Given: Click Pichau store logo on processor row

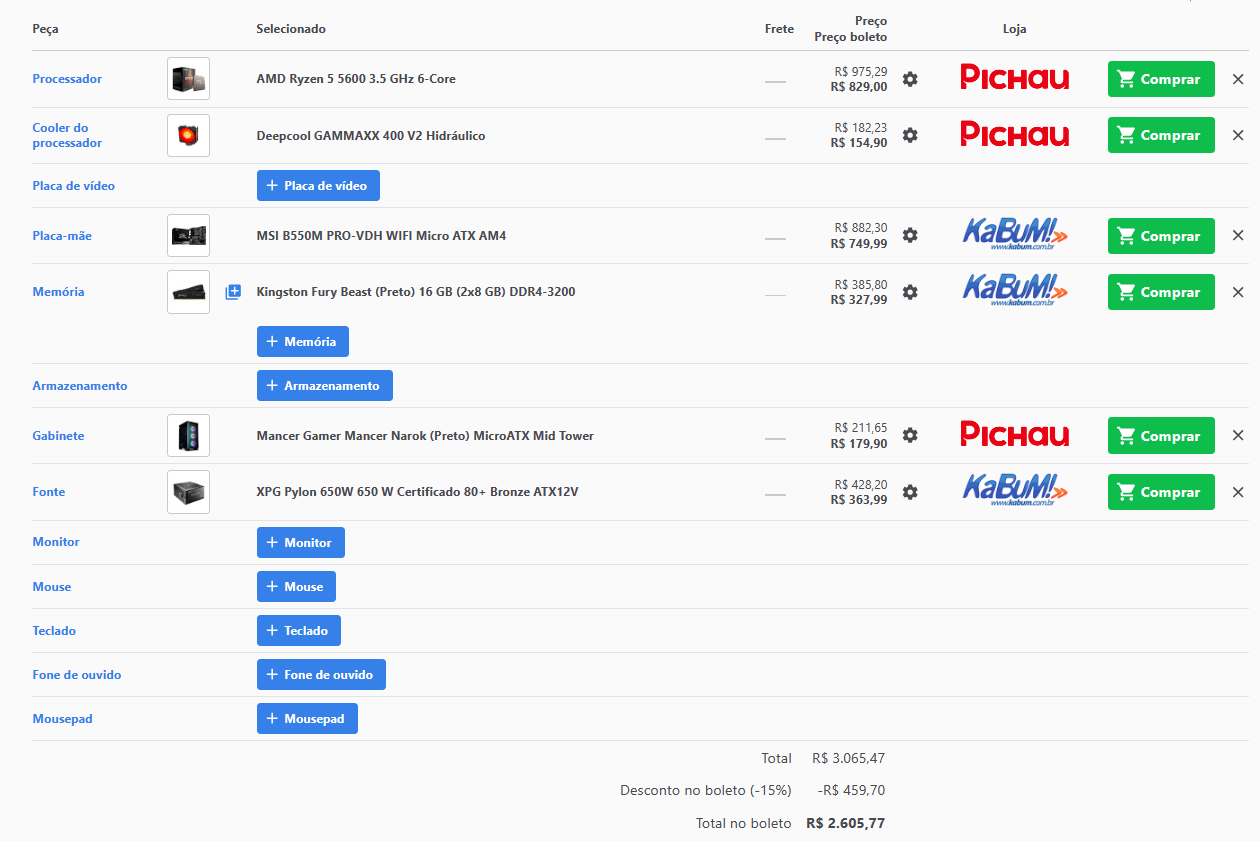Looking at the screenshot, I should (1015, 78).
